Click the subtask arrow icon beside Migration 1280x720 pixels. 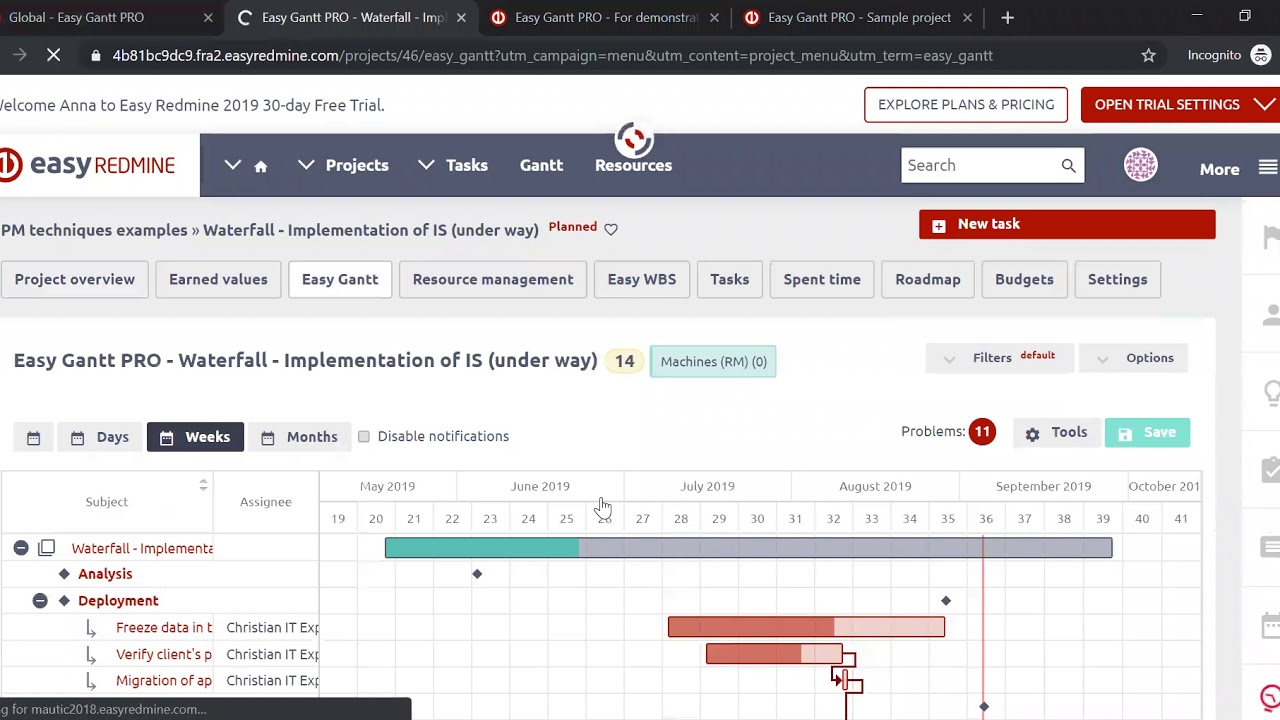click(x=91, y=681)
